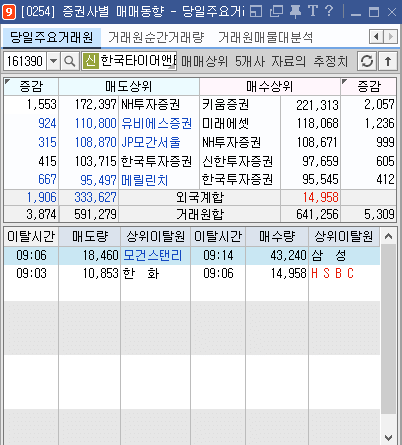Click the 221,313 키움증권 buy volume
Viewport: 402px width, 445px height.
point(317,105)
